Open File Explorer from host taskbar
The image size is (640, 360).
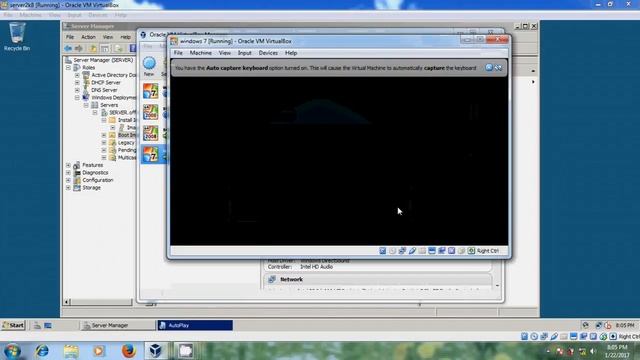71,351
